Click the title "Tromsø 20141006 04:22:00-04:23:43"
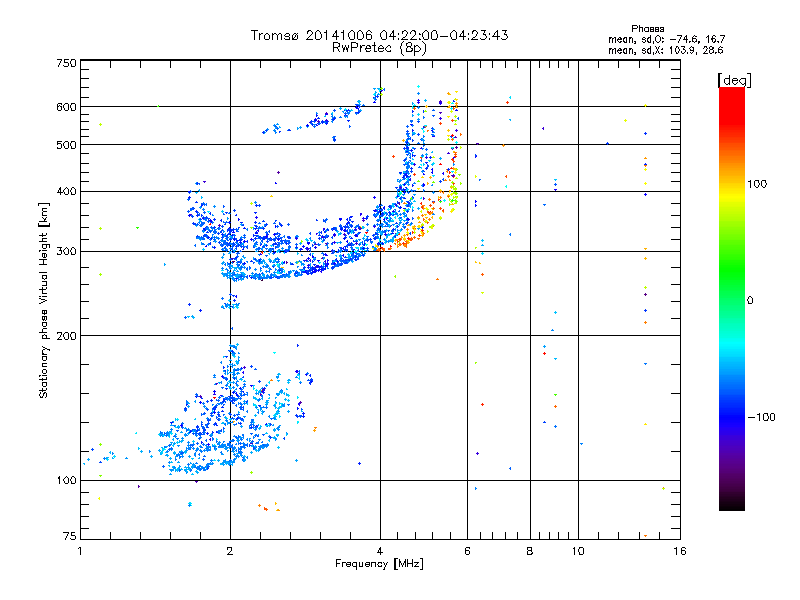The image size is (800, 600). tap(379, 35)
